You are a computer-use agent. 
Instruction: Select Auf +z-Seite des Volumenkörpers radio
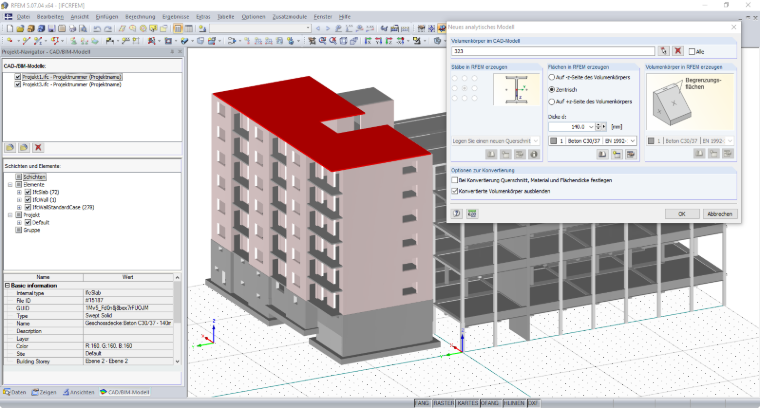tap(552, 102)
